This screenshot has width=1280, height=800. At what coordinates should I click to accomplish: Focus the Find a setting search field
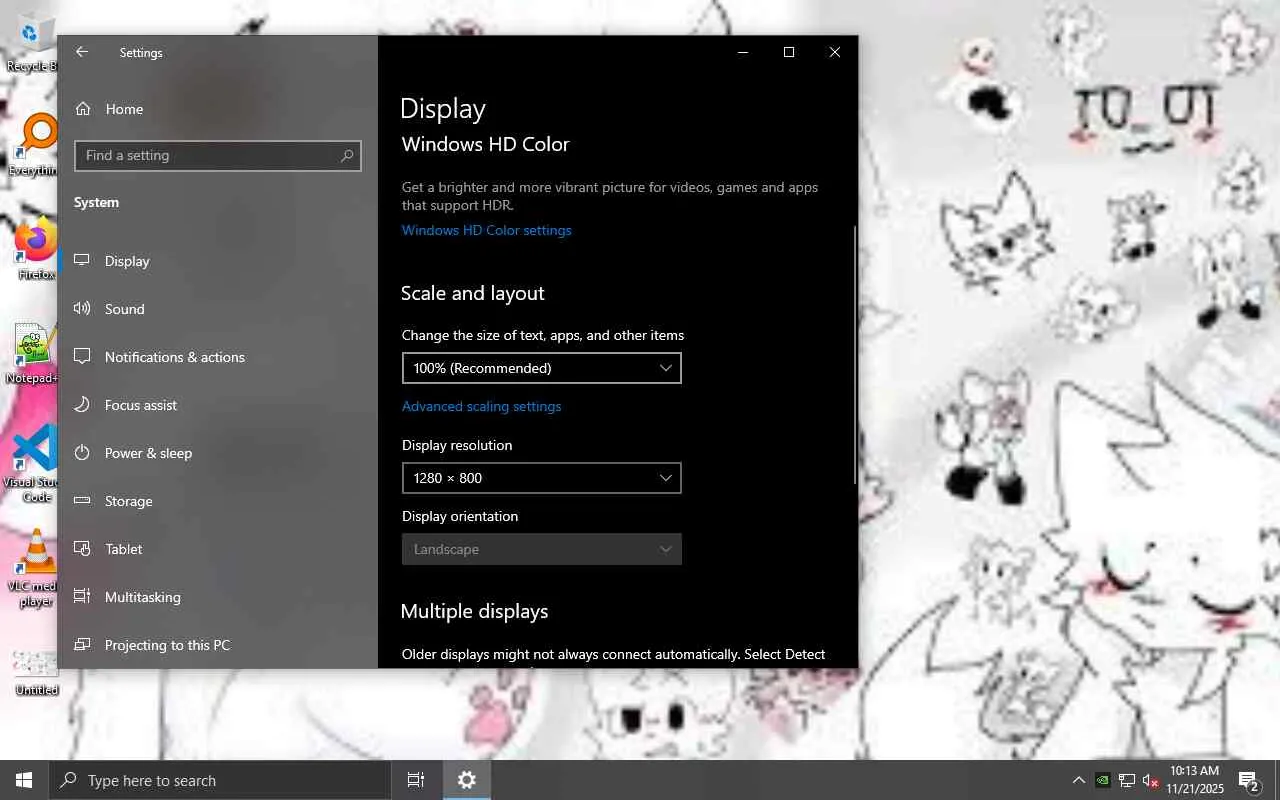pos(217,156)
